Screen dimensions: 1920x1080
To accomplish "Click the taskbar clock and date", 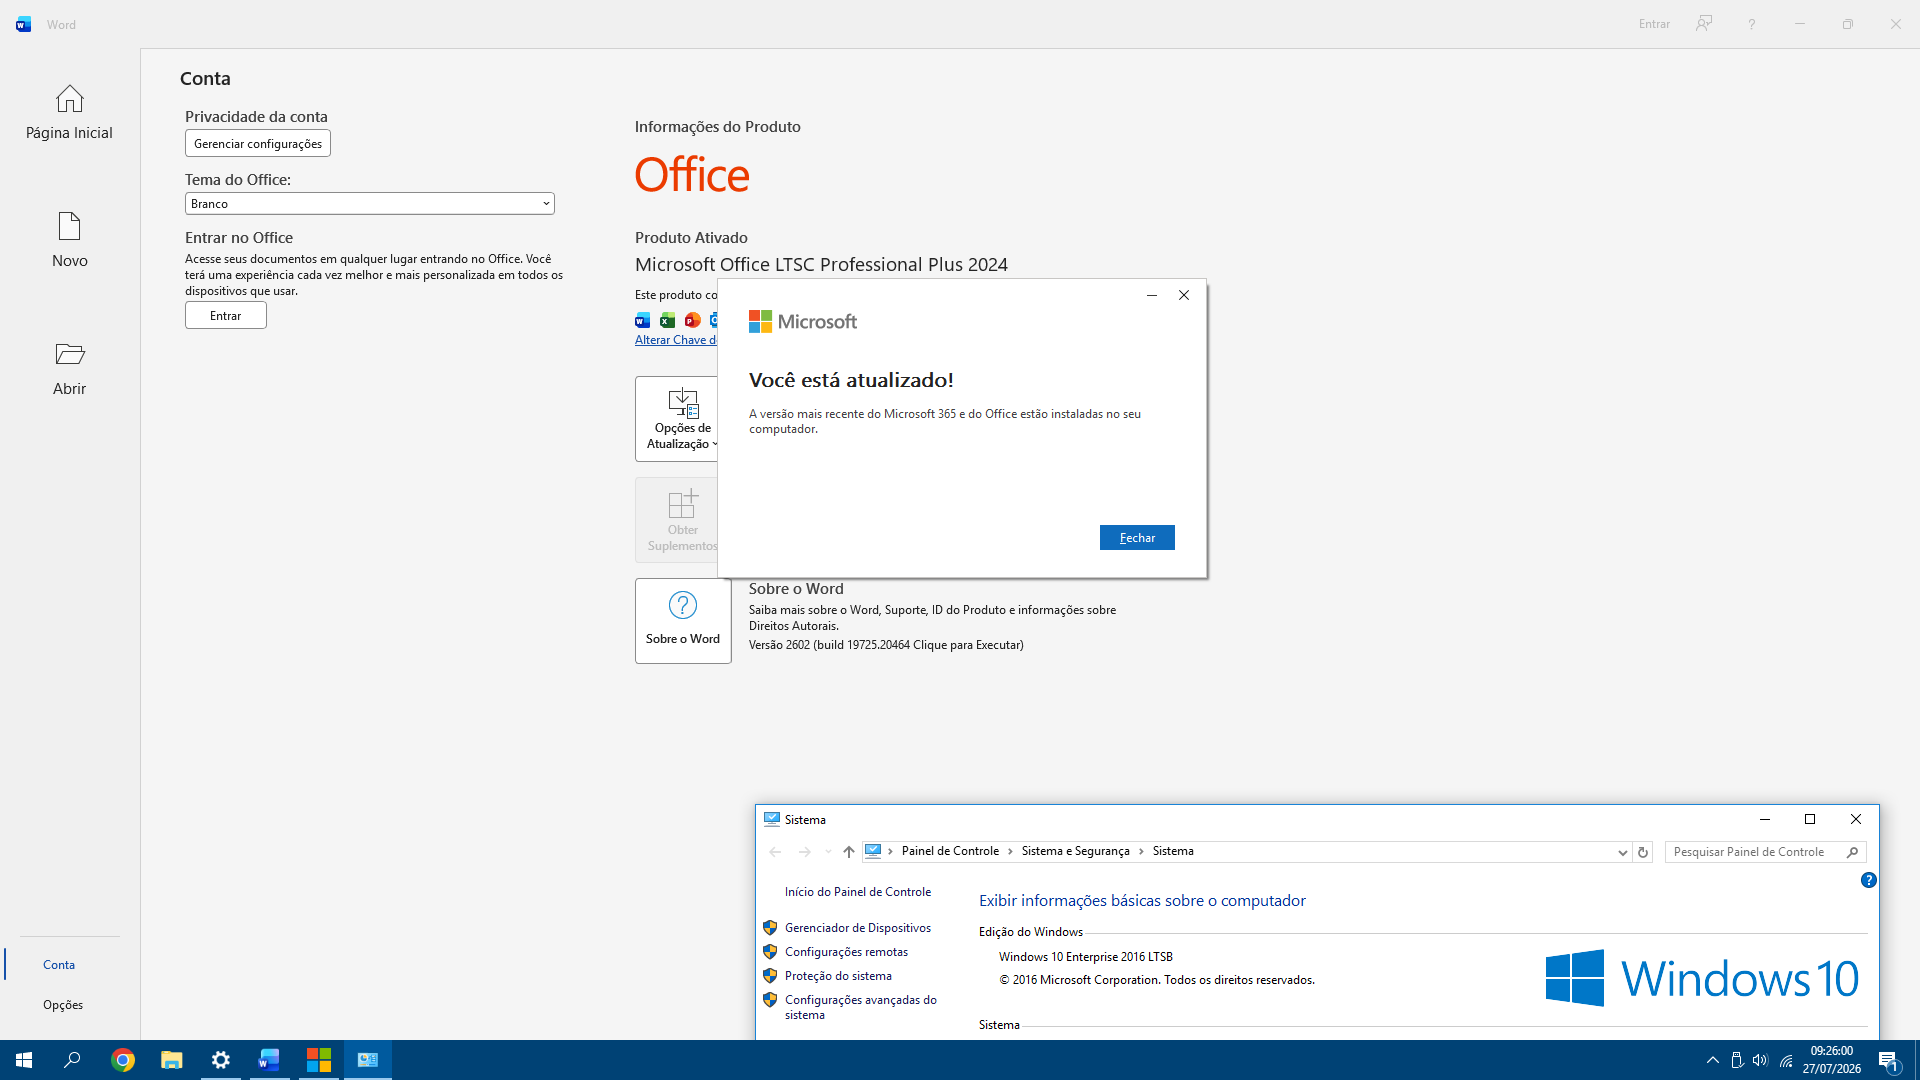I will pos(1832,1060).
